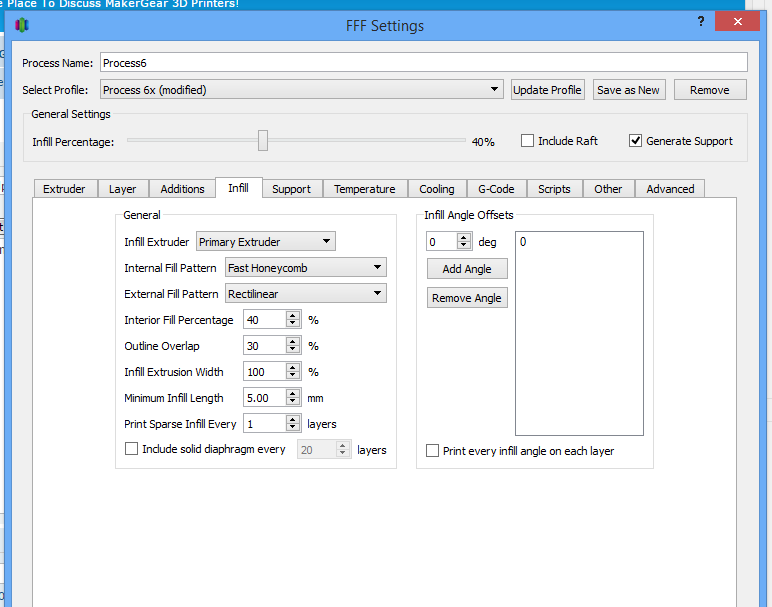Decrease Outline Overlap using down arrow
Viewport: 772px width, 607px height.
(293, 350)
